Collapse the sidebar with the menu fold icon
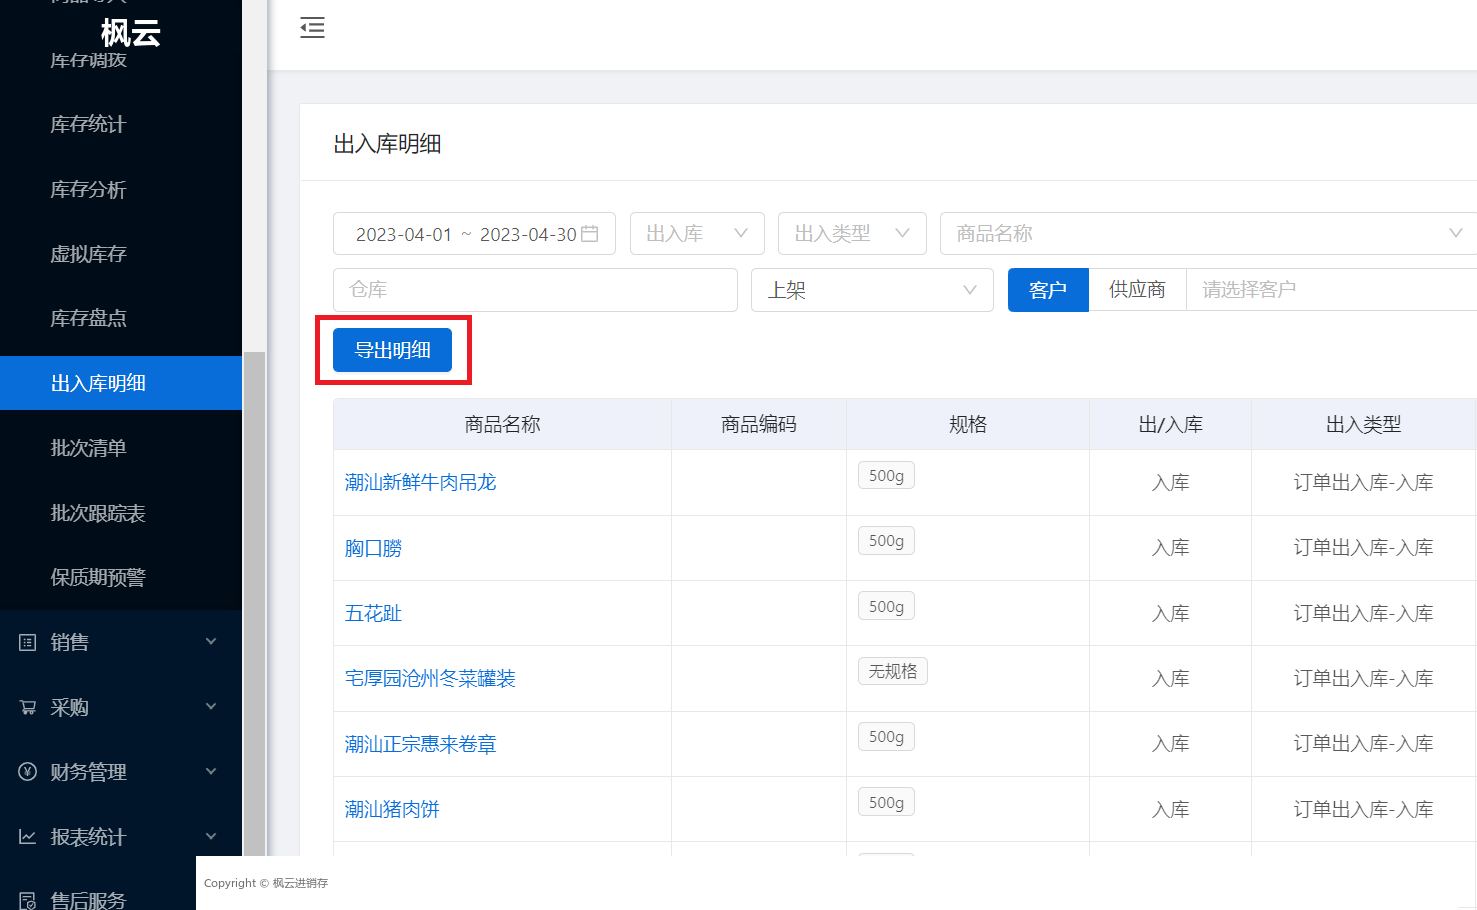This screenshot has width=1477, height=910. coord(312,28)
